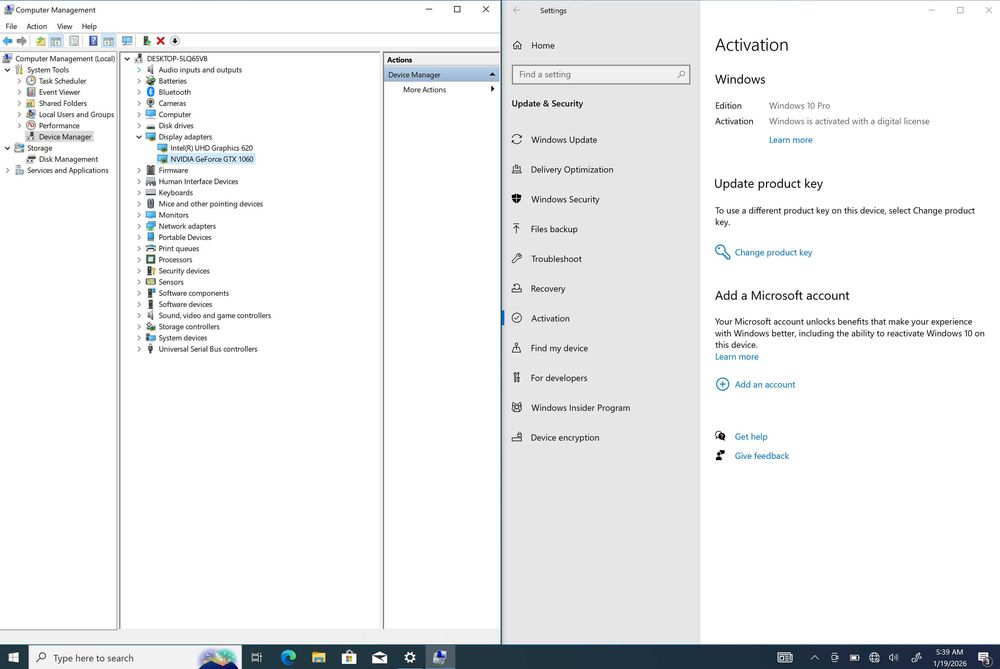Click Add an account
1000x669 pixels.
(x=765, y=385)
